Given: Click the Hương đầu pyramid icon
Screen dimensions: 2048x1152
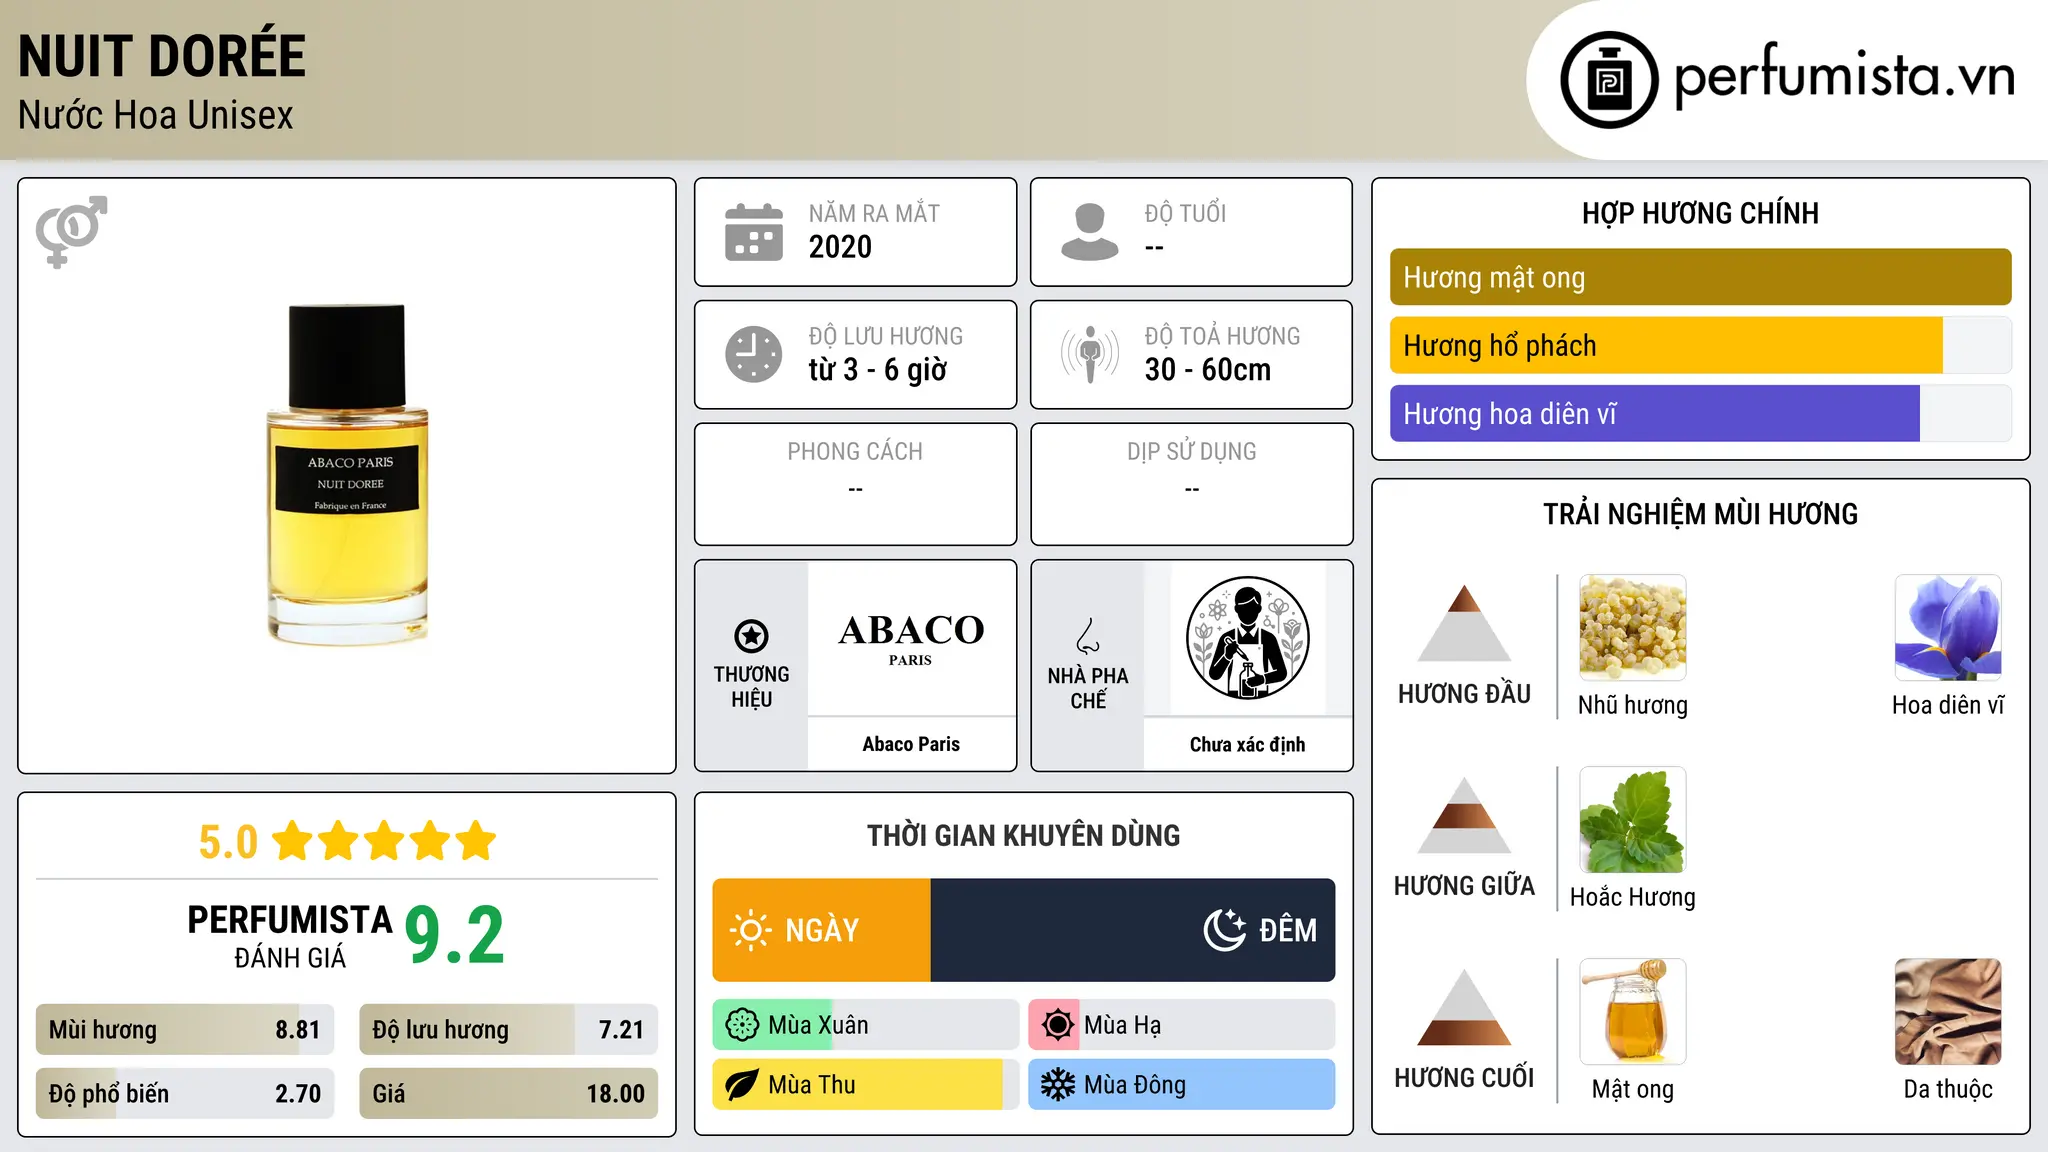Looking at the screenshot, I should 1464,623.
